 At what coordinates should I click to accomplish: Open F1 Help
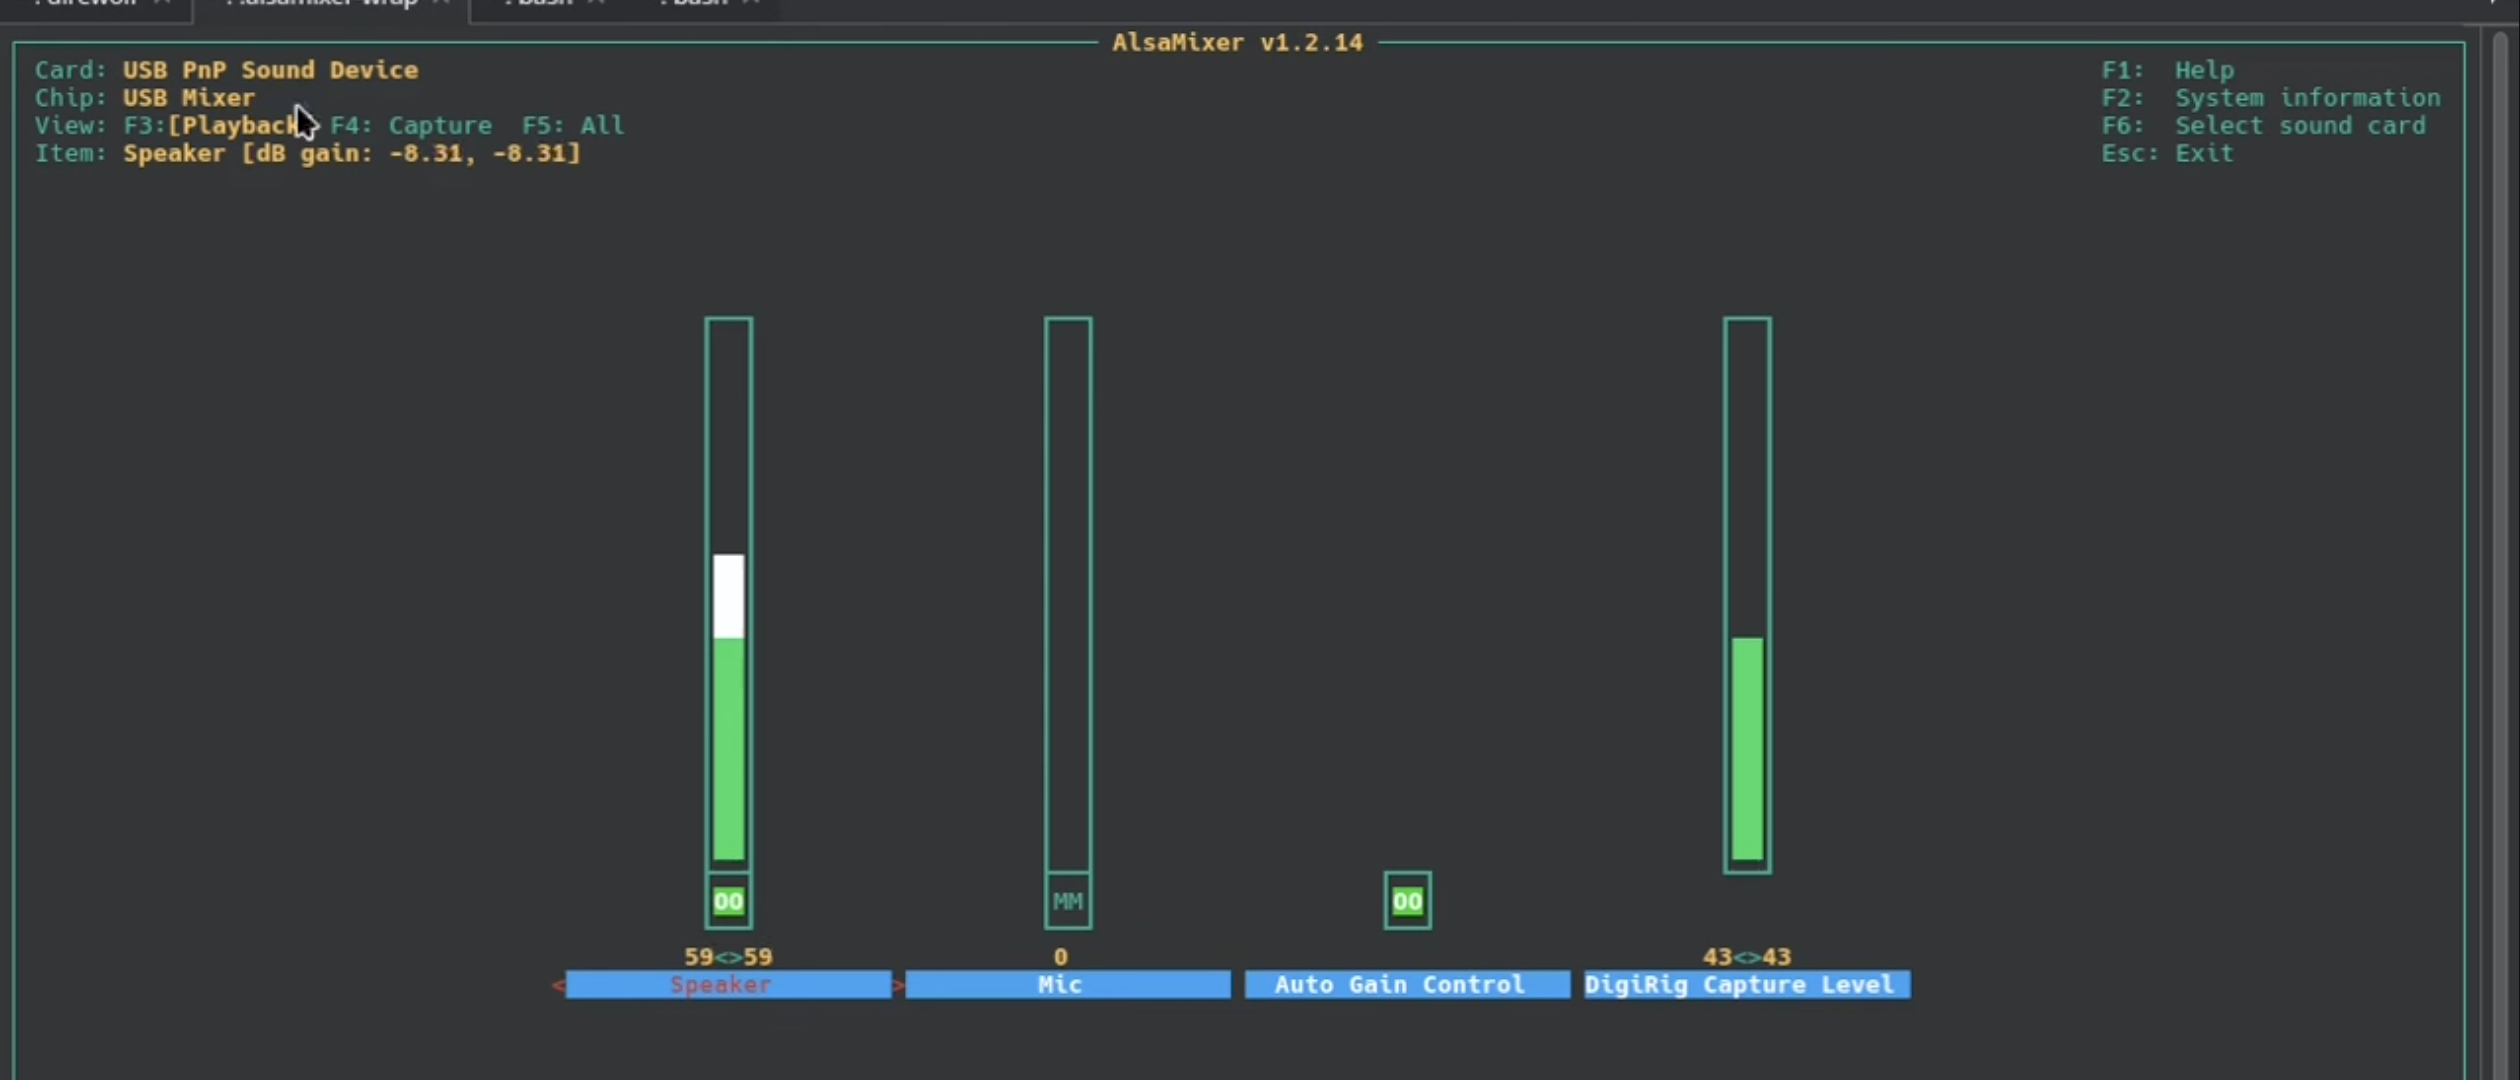coord(2167,70)
